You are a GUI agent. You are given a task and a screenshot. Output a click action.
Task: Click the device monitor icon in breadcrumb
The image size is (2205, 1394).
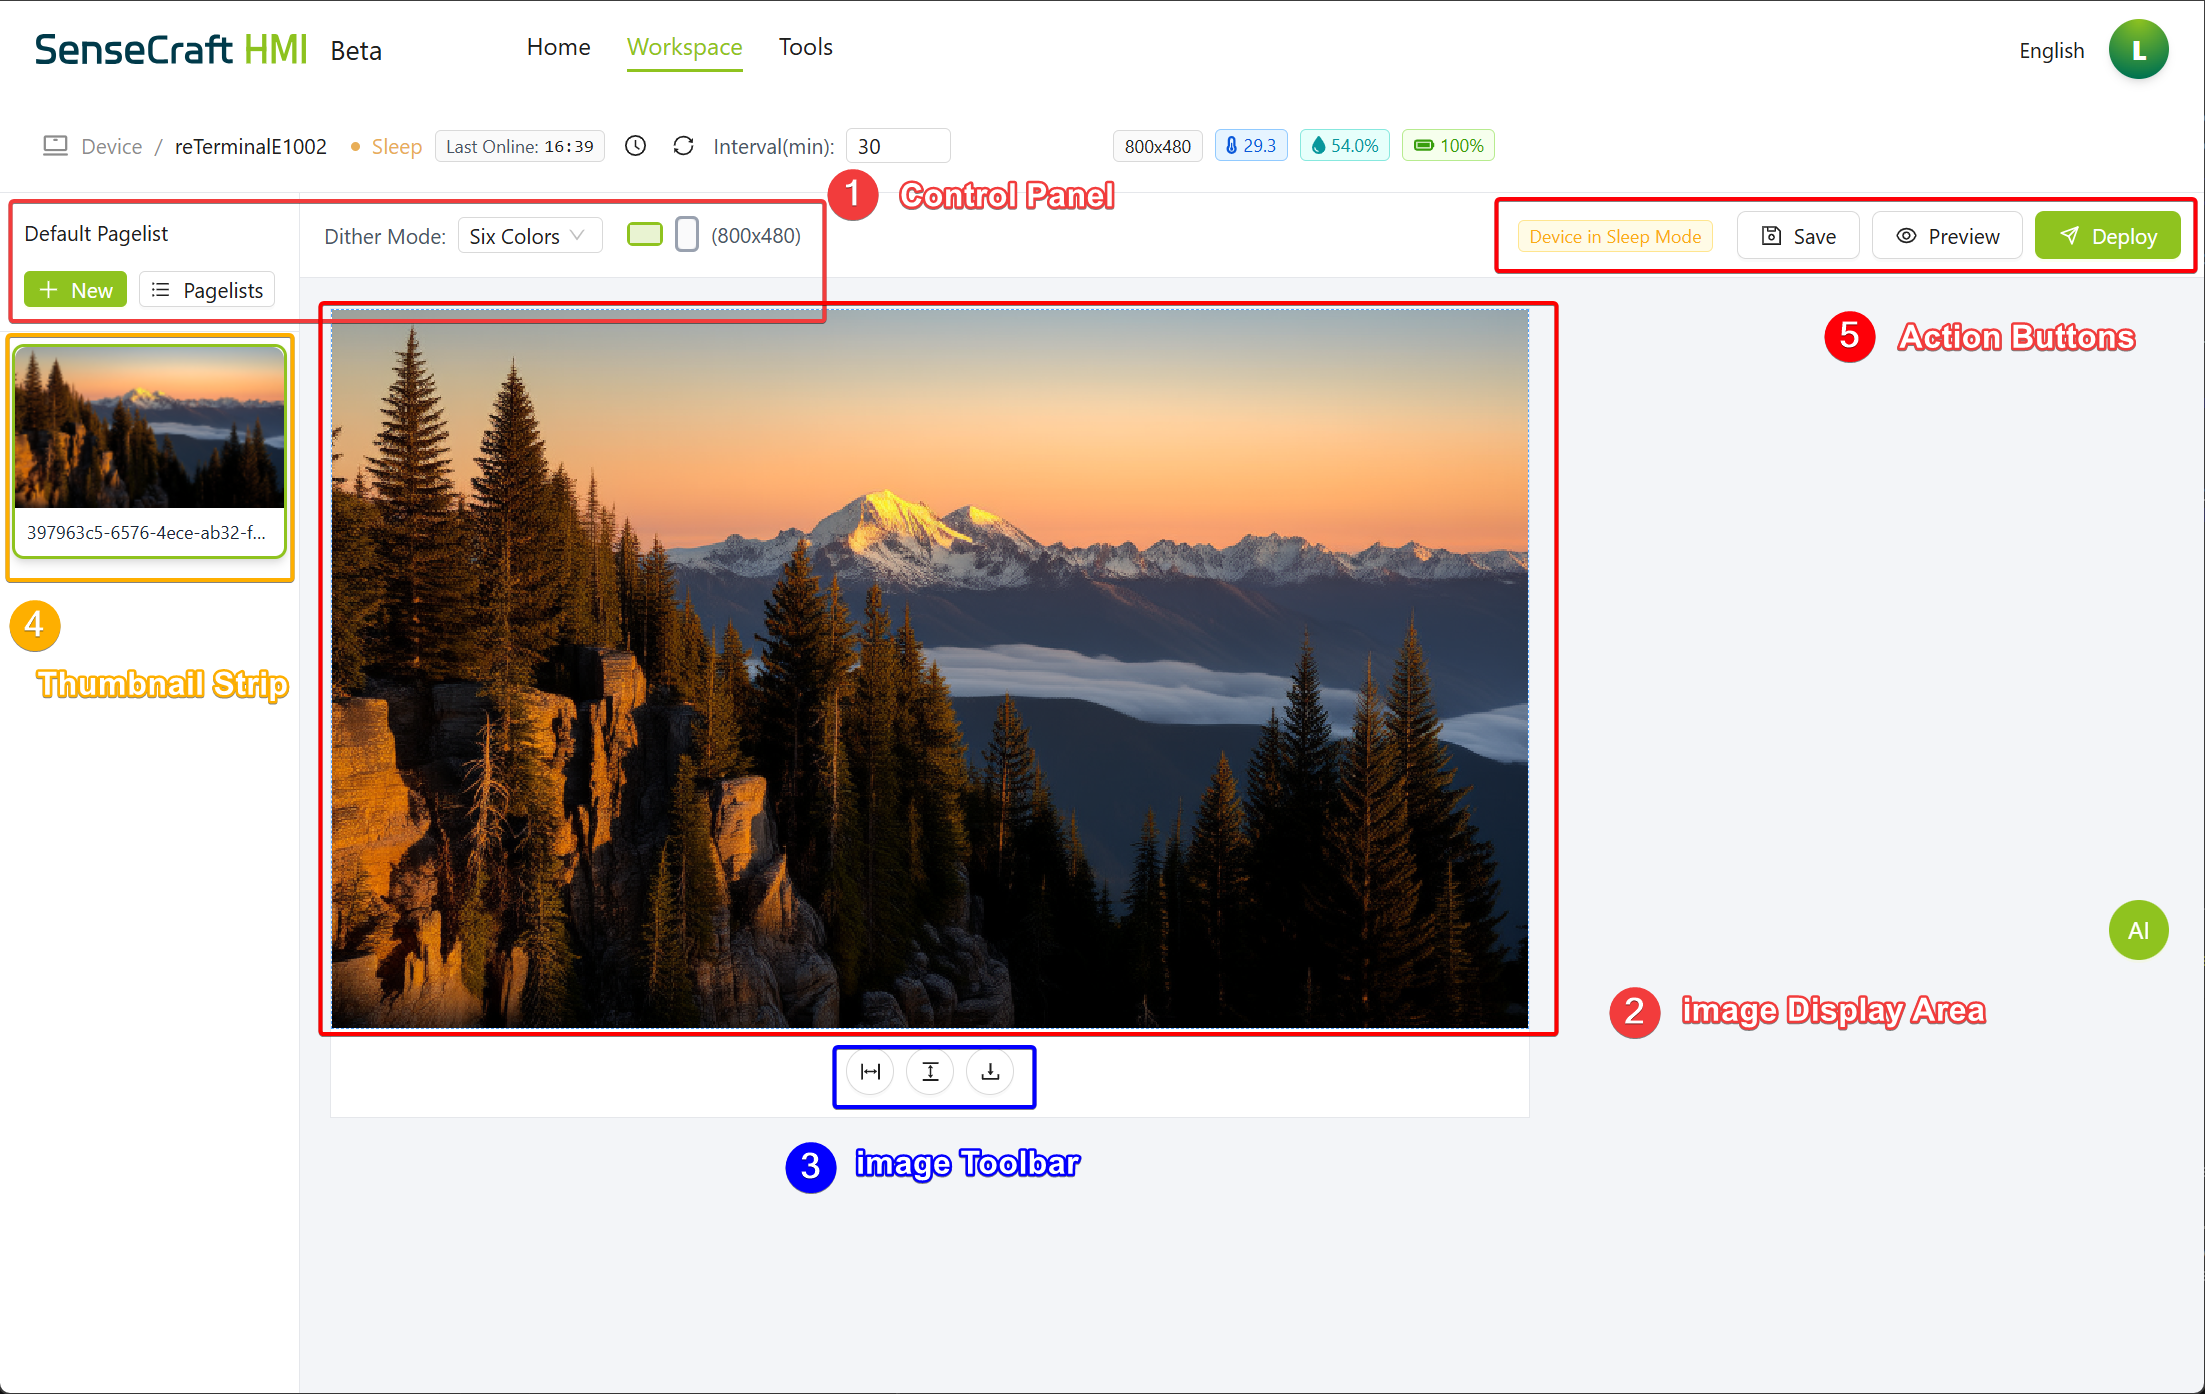coord(55,146)
